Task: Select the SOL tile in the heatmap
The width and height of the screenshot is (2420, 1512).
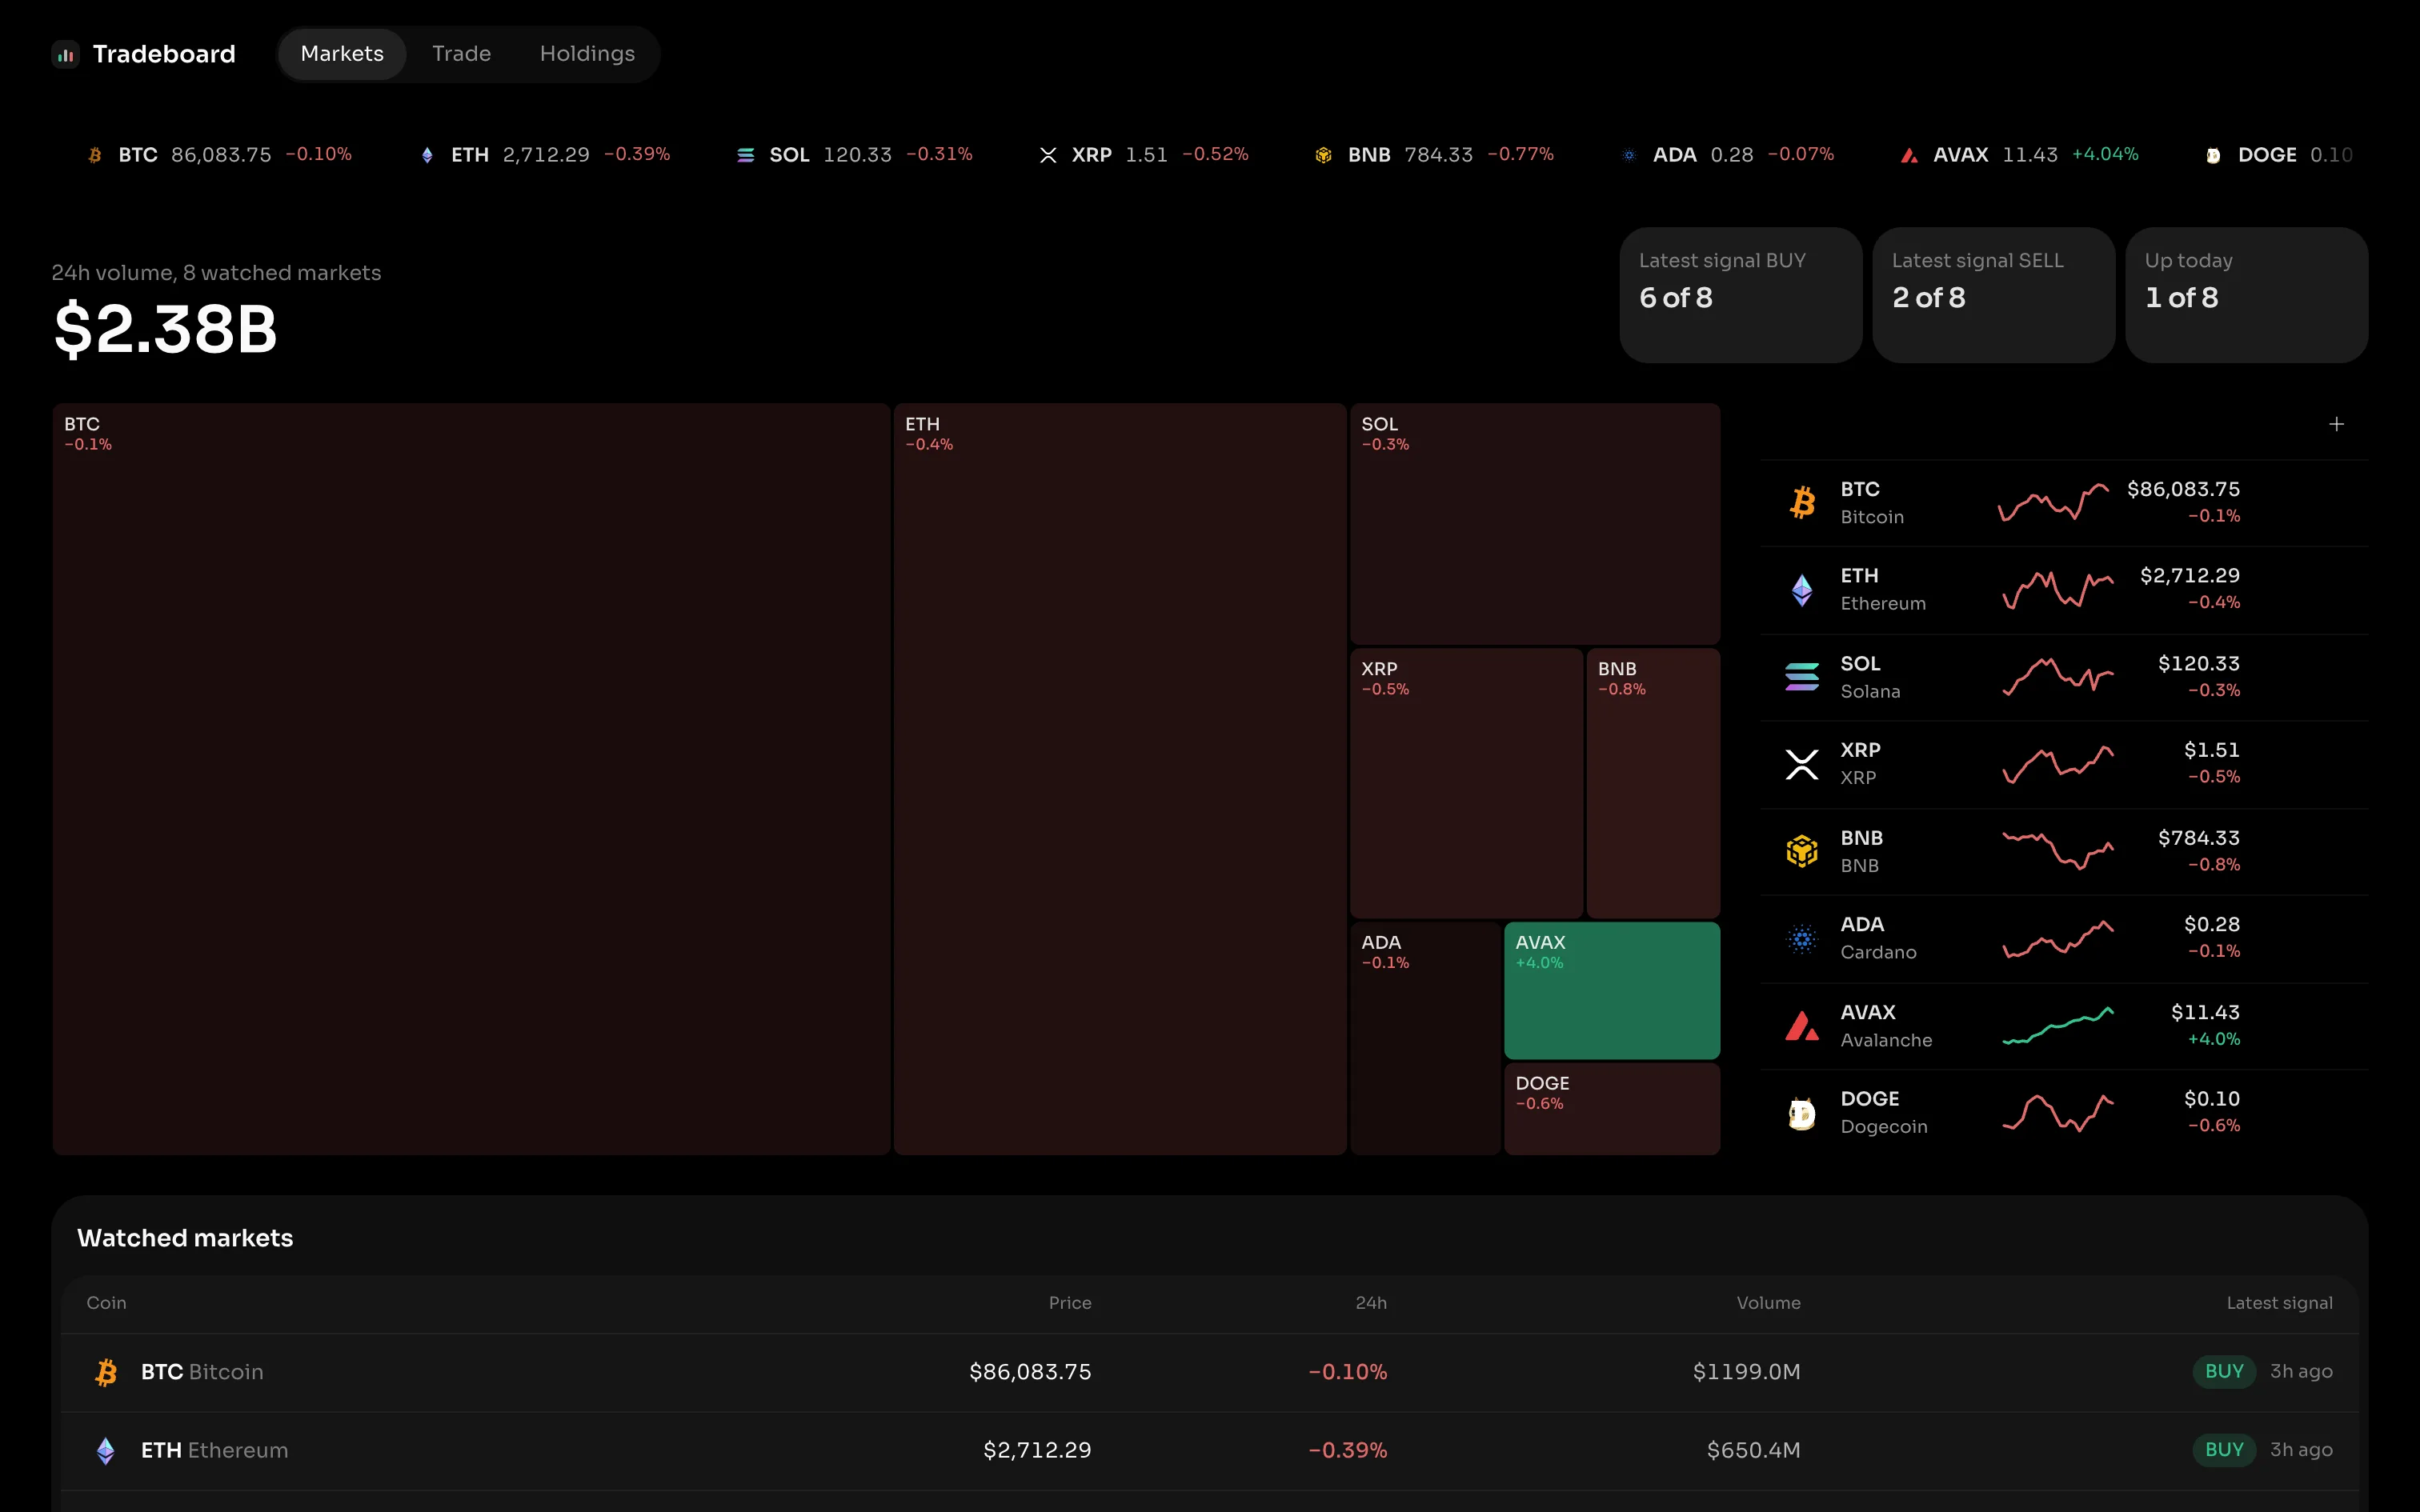Action: tap(1535, 524)
